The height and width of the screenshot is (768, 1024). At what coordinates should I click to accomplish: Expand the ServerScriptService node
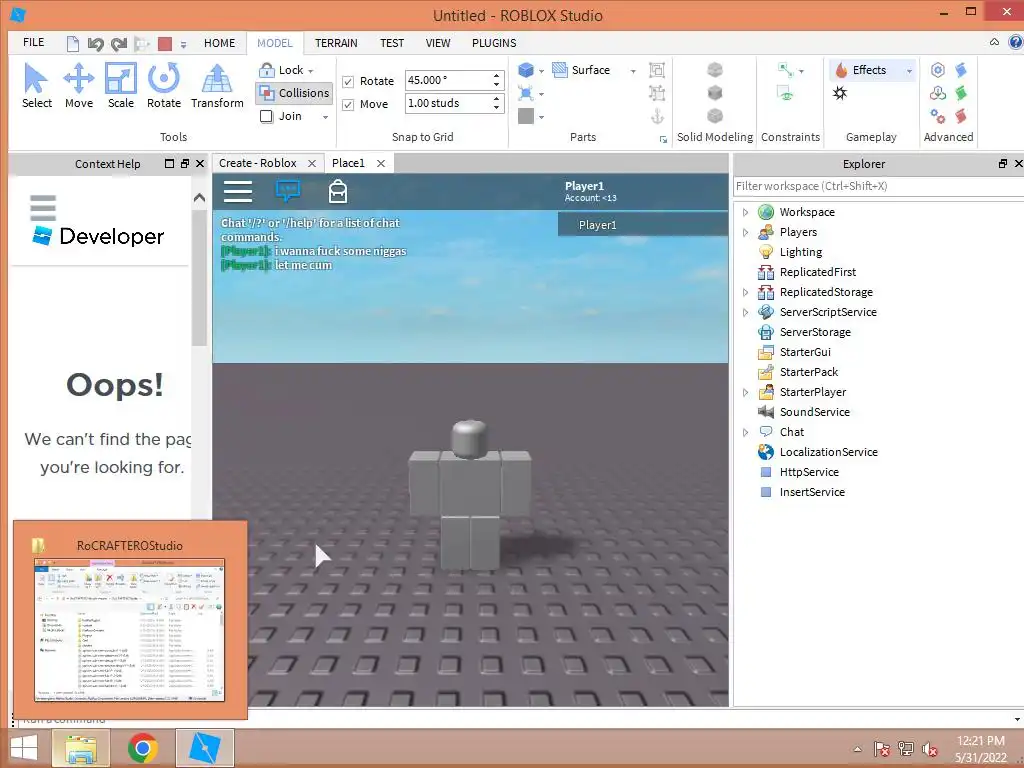click(745, 313)
